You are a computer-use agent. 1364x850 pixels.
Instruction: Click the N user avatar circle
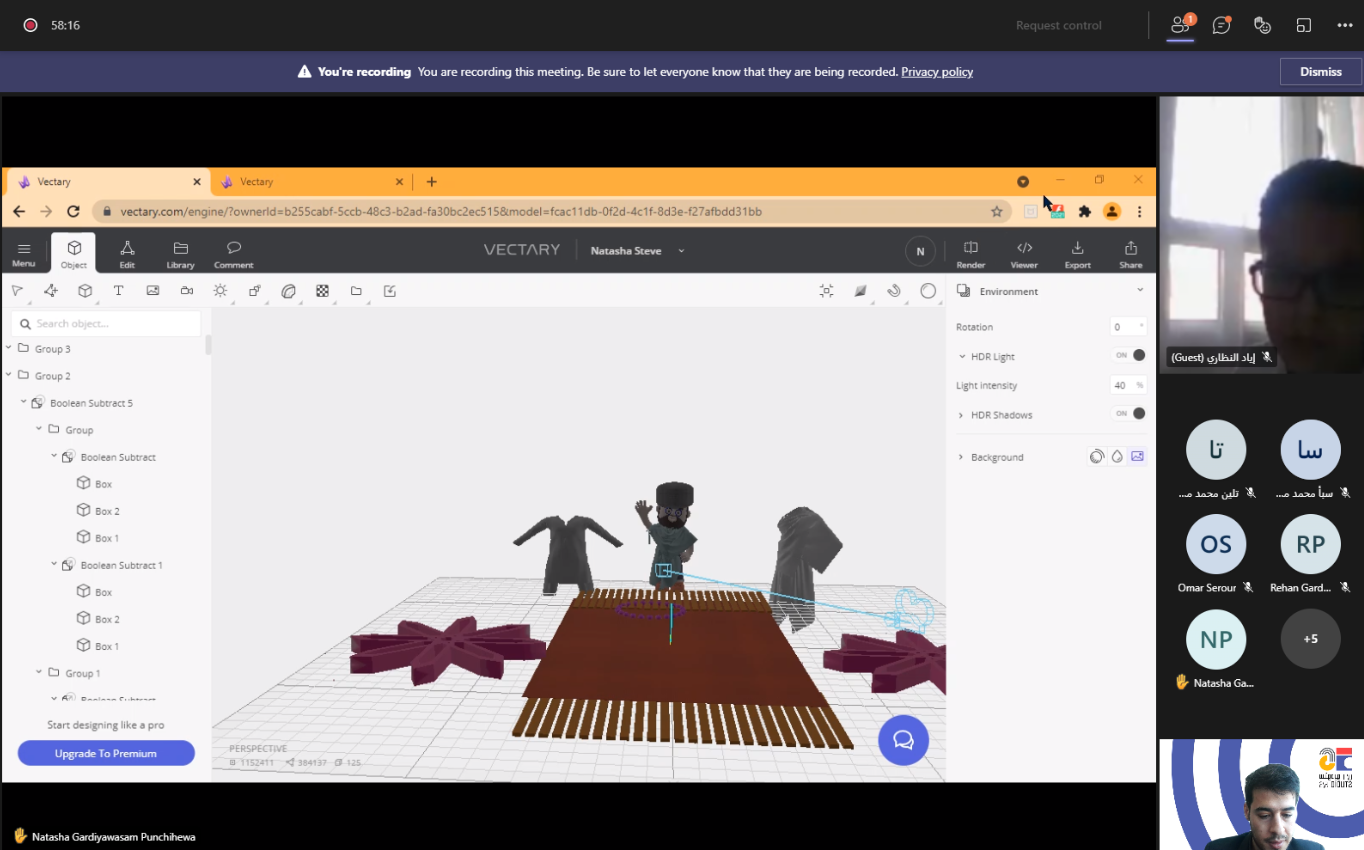pos(920,251)
